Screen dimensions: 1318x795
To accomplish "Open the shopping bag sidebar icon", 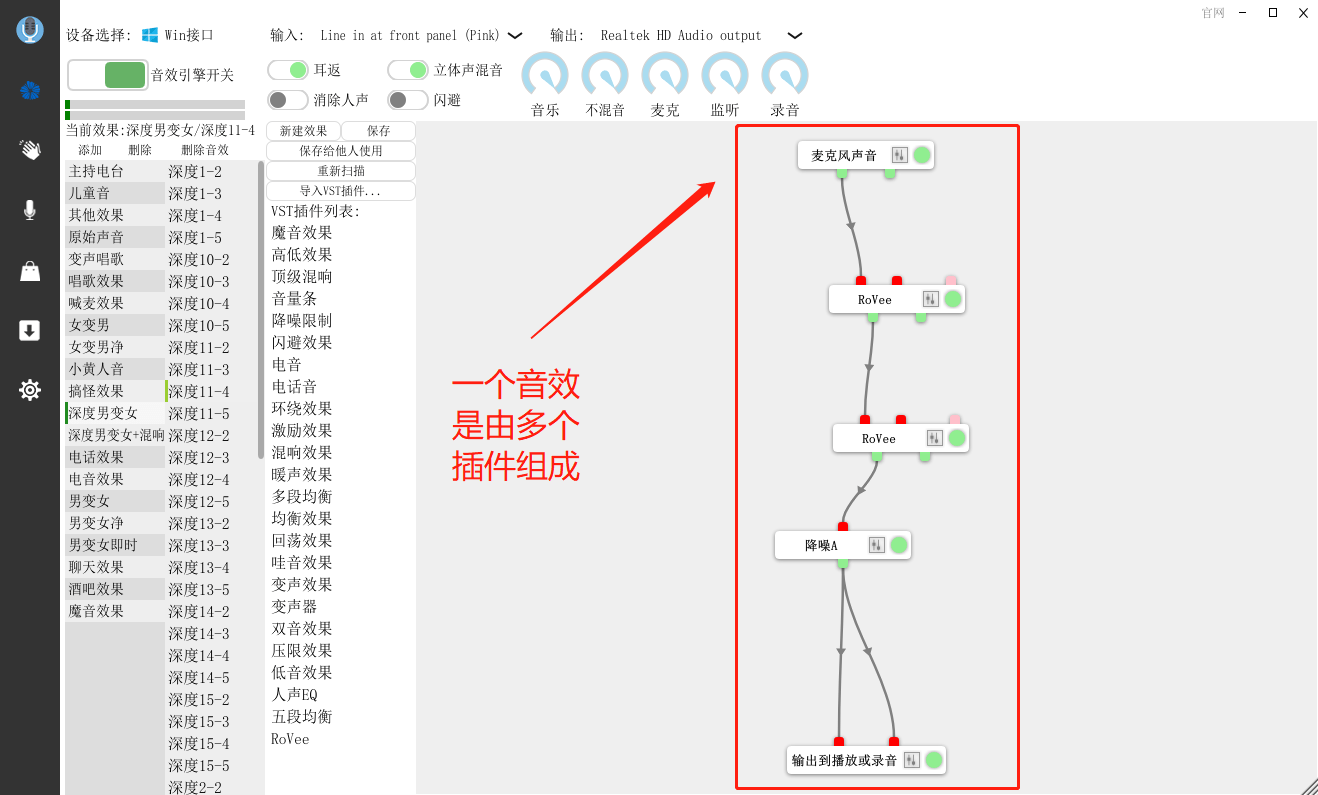I will point(30,271).
